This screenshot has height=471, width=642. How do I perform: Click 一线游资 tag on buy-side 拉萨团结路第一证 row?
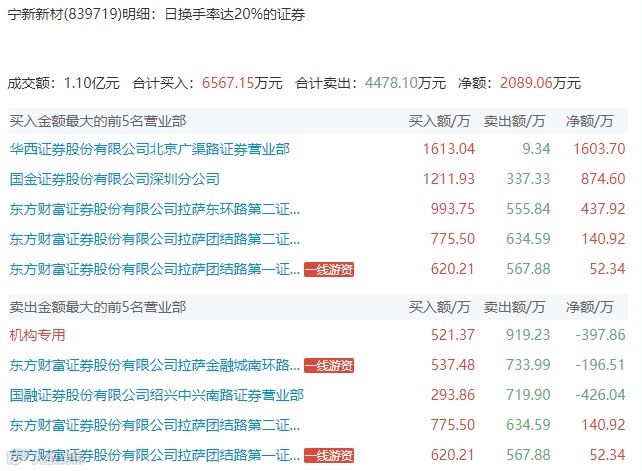coord(329,269)
